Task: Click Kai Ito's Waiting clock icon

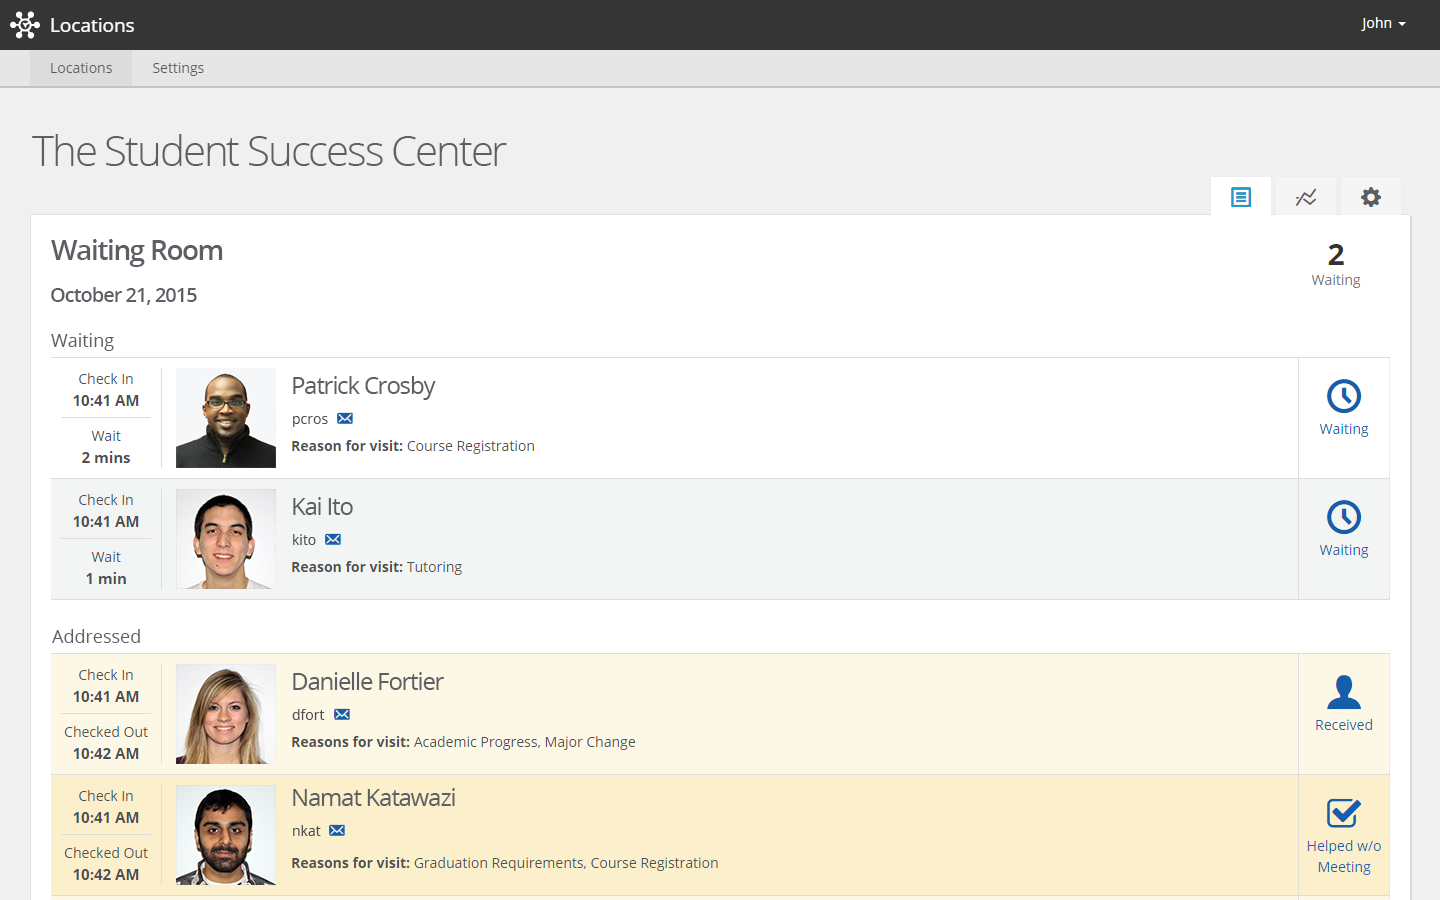Action: (1343, 518)
